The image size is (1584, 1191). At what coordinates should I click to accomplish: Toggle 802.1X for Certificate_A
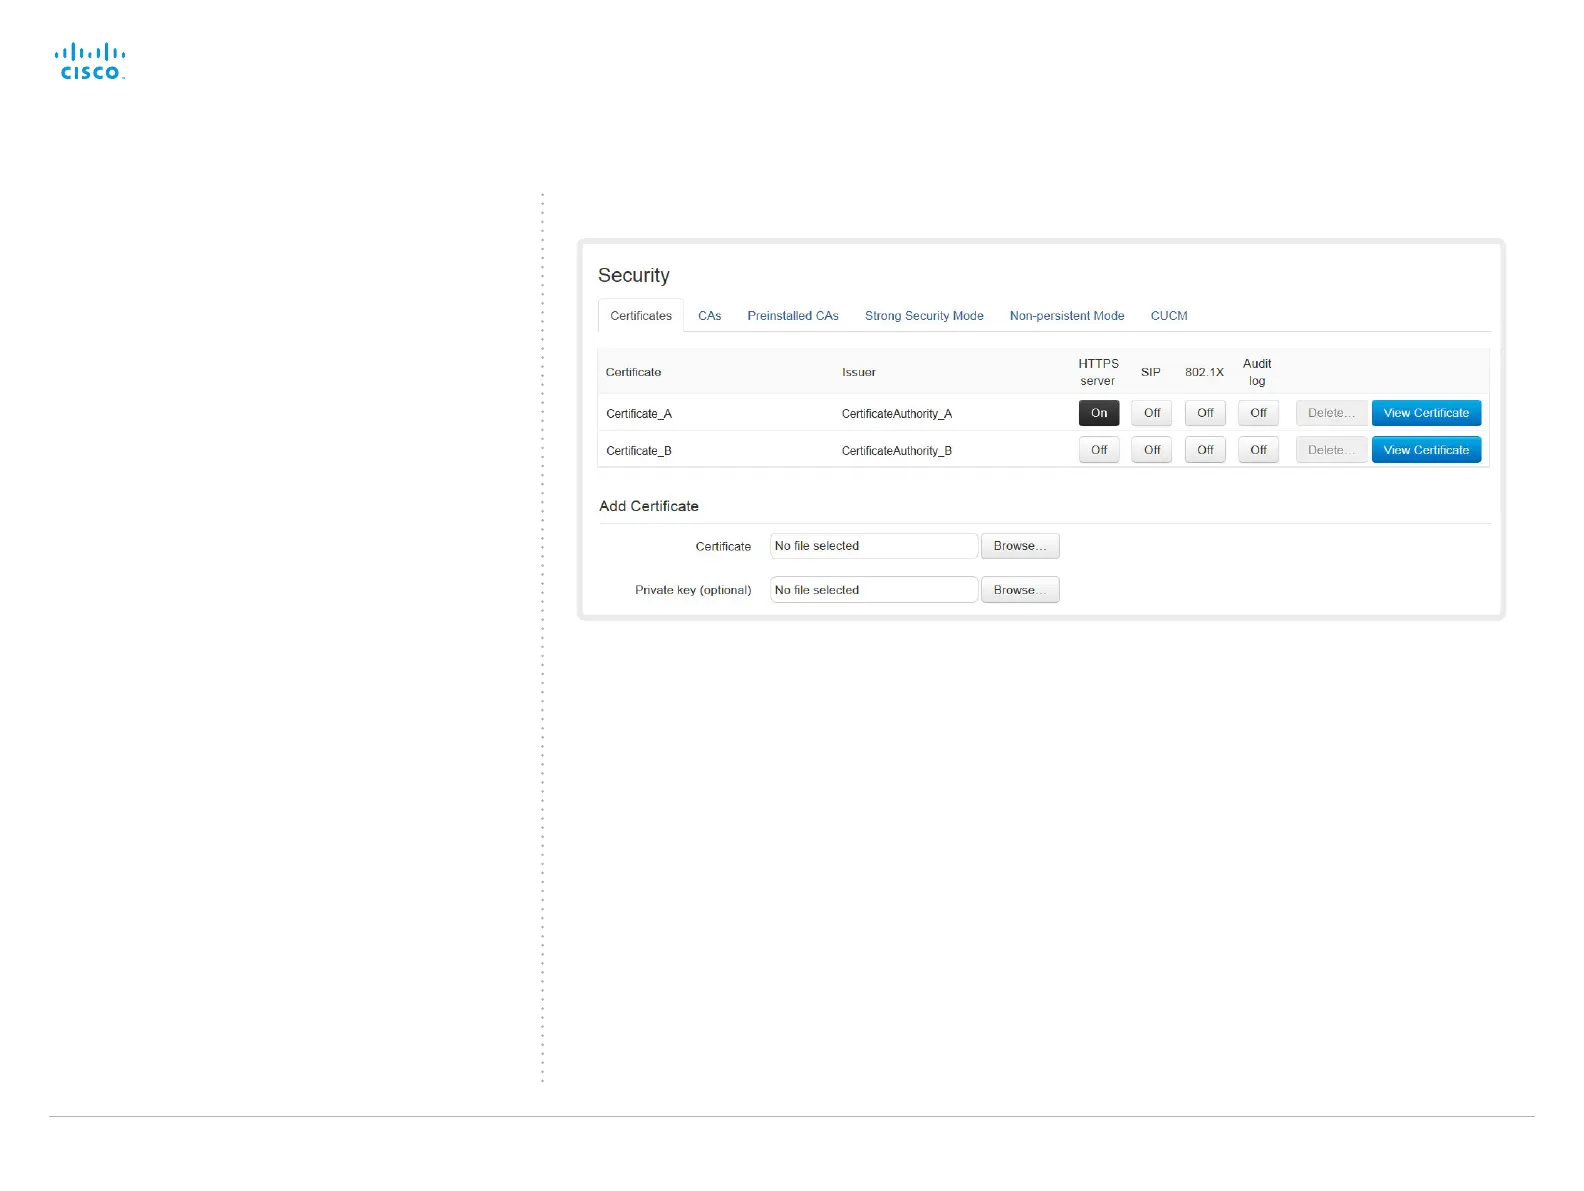coord(1205,413)
